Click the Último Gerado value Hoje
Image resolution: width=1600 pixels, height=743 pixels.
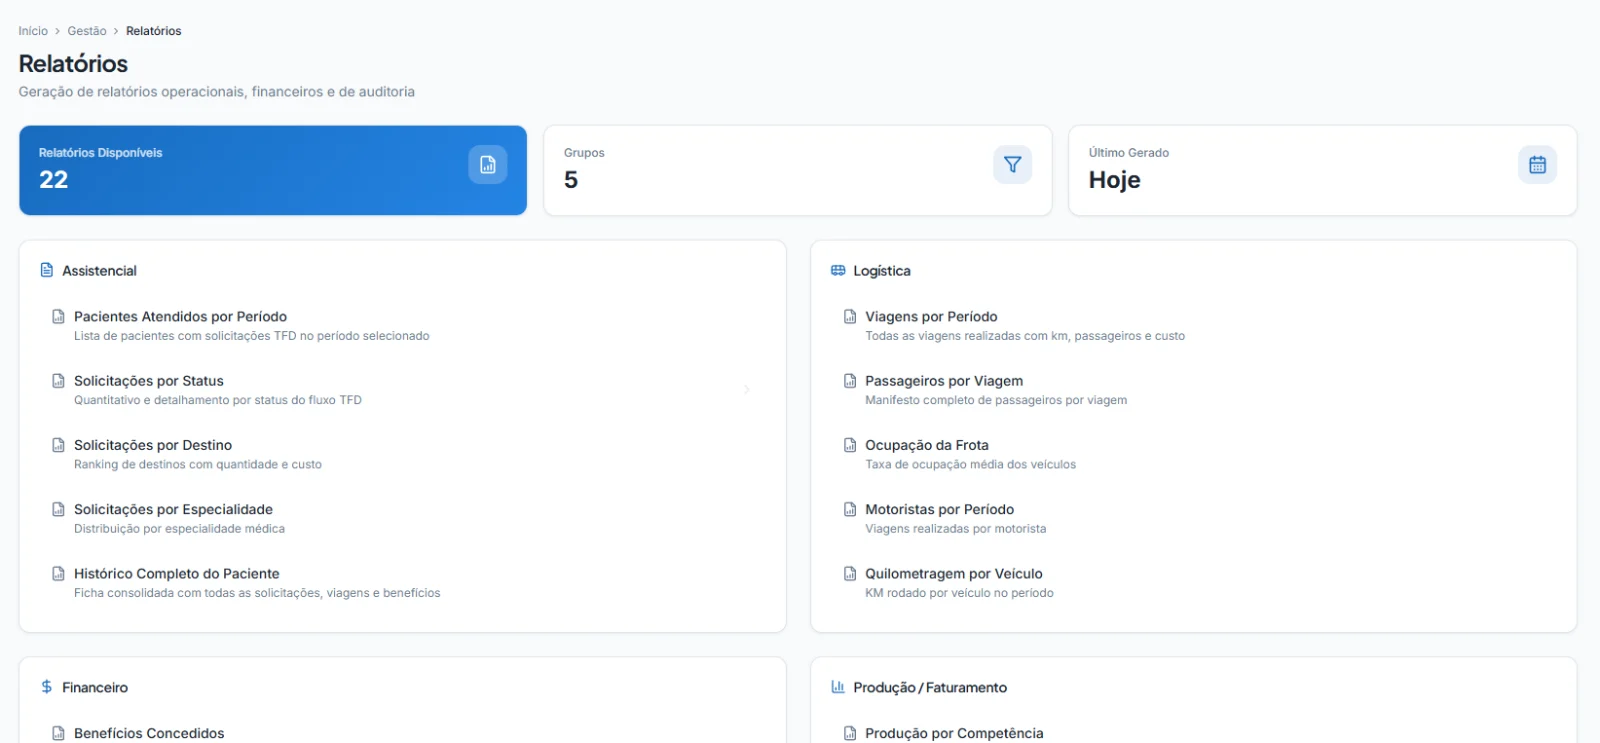1115,180
